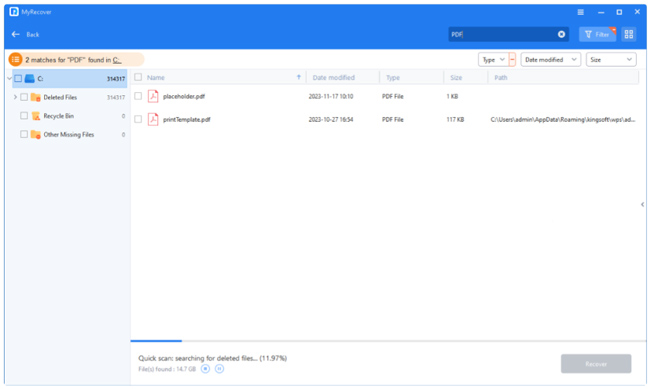The width and height of the screenshot is (650, 389).
Task: Collapse the C: drive tree node
Action: click(10, 78)
